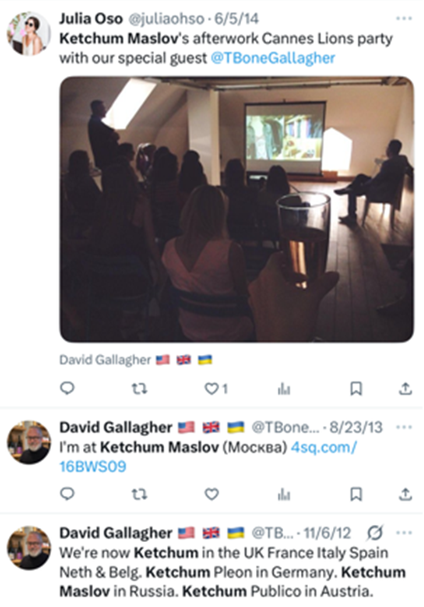The height and width of the screenshot is (607, 424).
Task: Open more options on Julia Oso's tweet
Action: (404, 18)
